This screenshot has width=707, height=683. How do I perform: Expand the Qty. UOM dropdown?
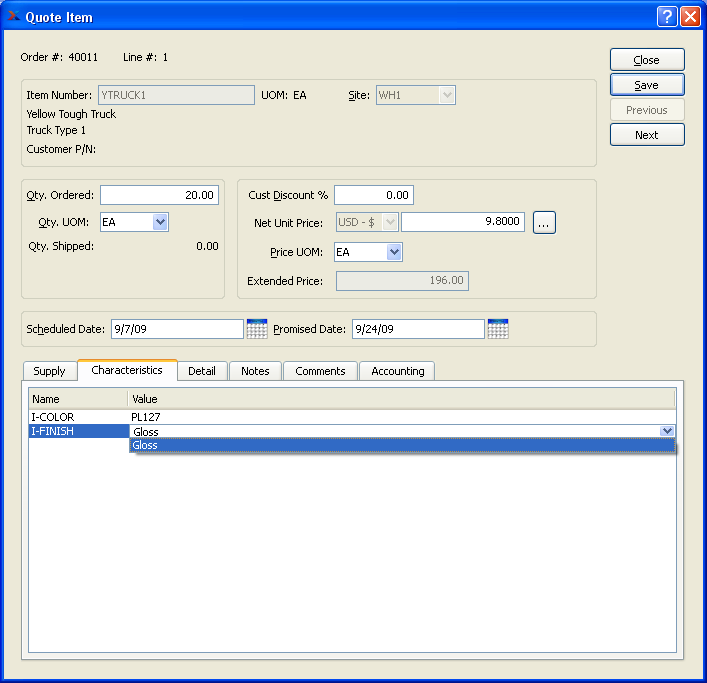click(160, 222)
